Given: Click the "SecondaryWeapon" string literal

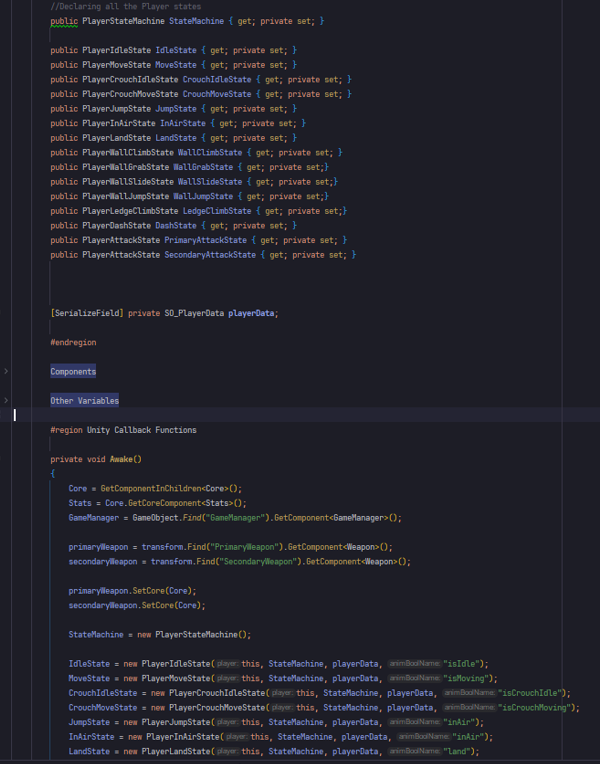Looking at the screenshot, I should [x=258, y=562].
